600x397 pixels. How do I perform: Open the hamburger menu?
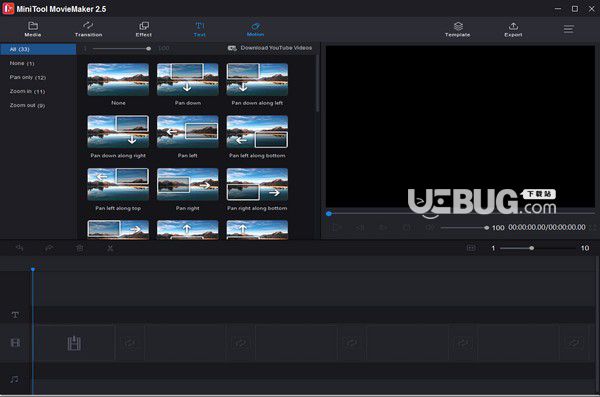[569, 29]
